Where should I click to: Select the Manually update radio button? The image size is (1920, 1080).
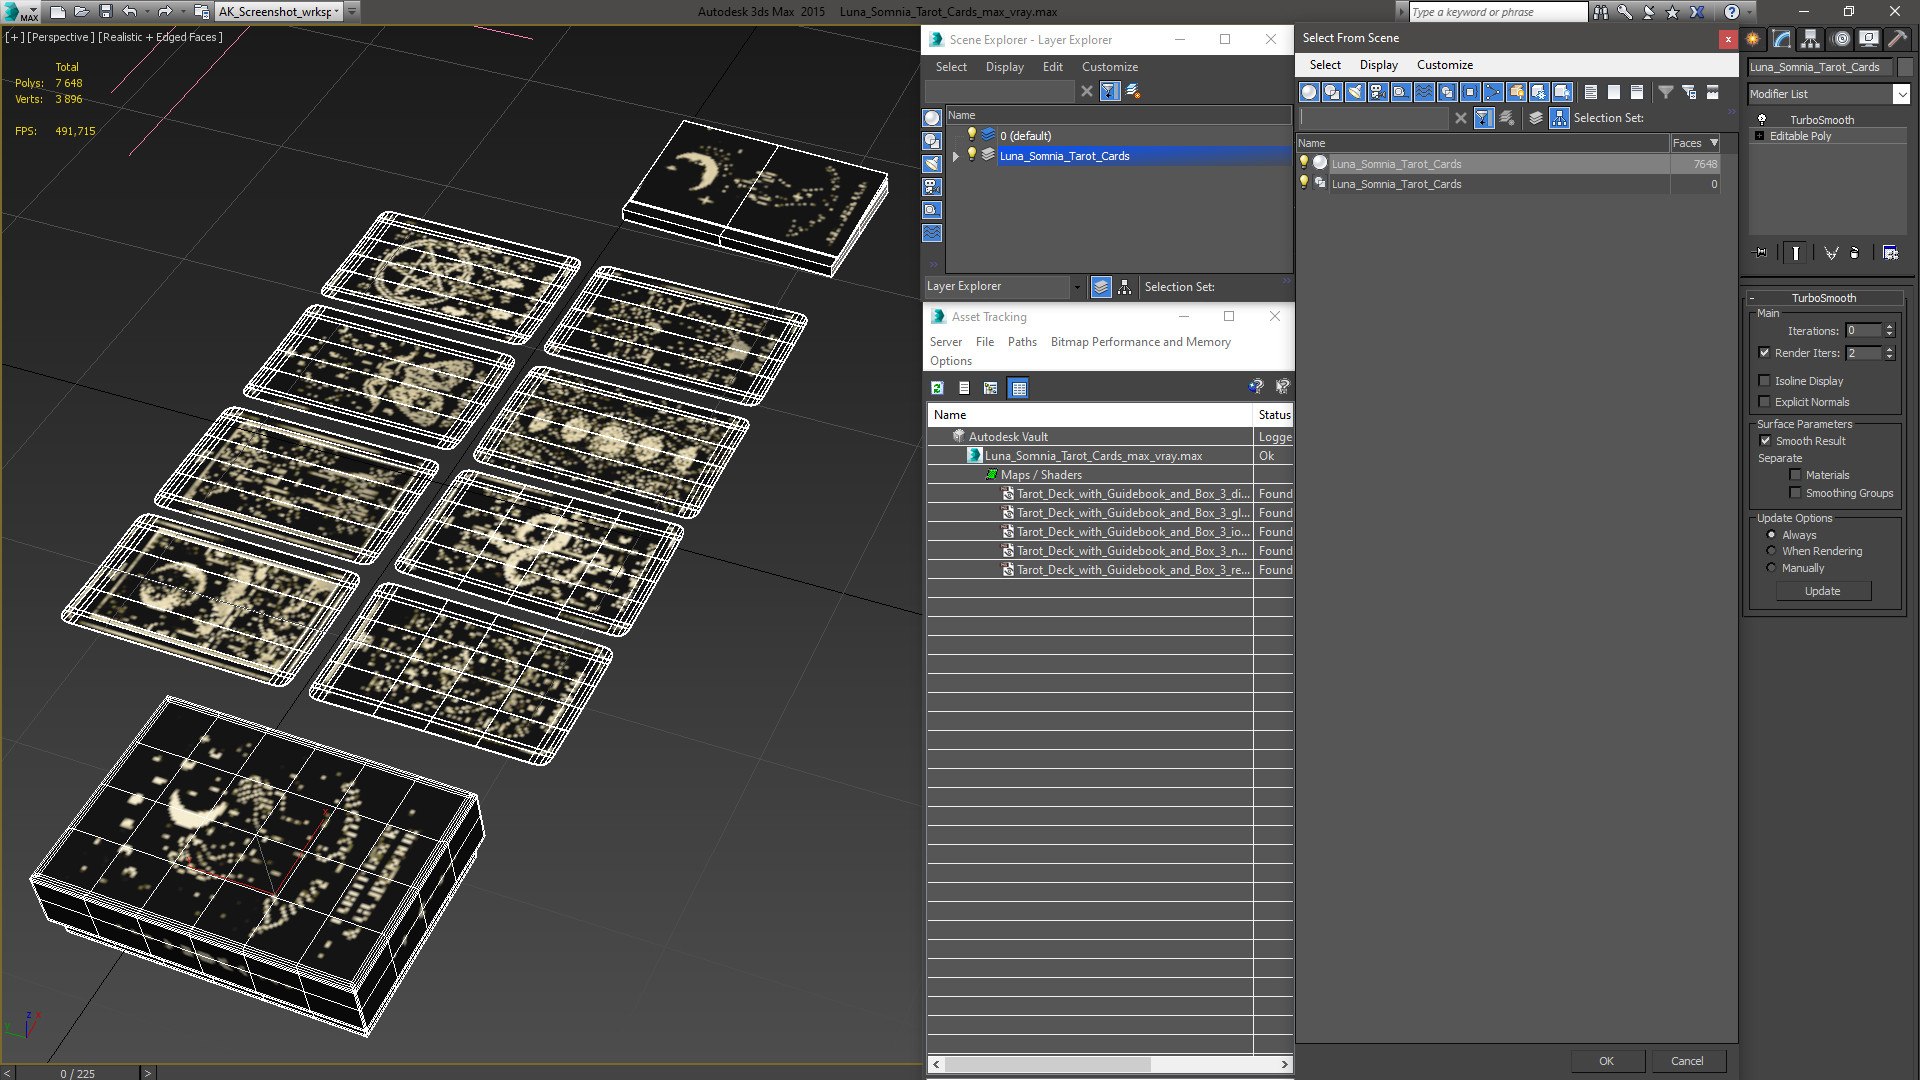pyautogui.click(x=1771, y=568)
